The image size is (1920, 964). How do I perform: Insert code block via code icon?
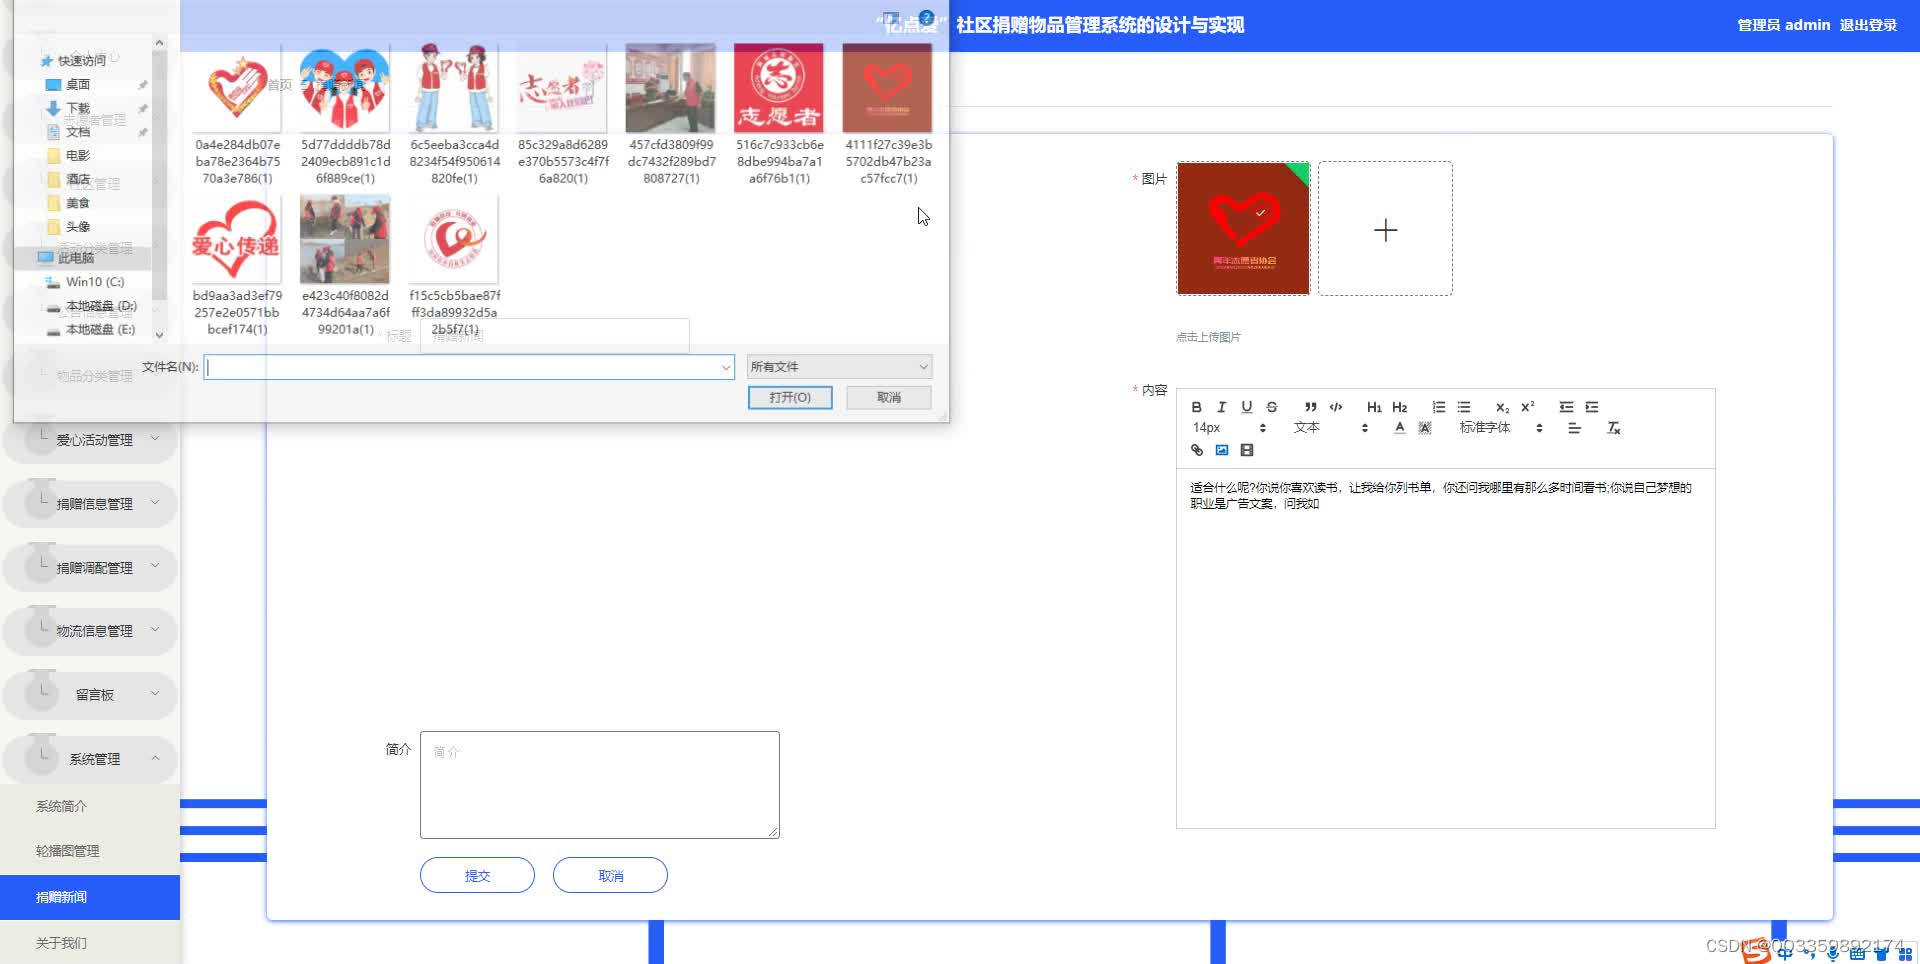(x=1336, y=407)
